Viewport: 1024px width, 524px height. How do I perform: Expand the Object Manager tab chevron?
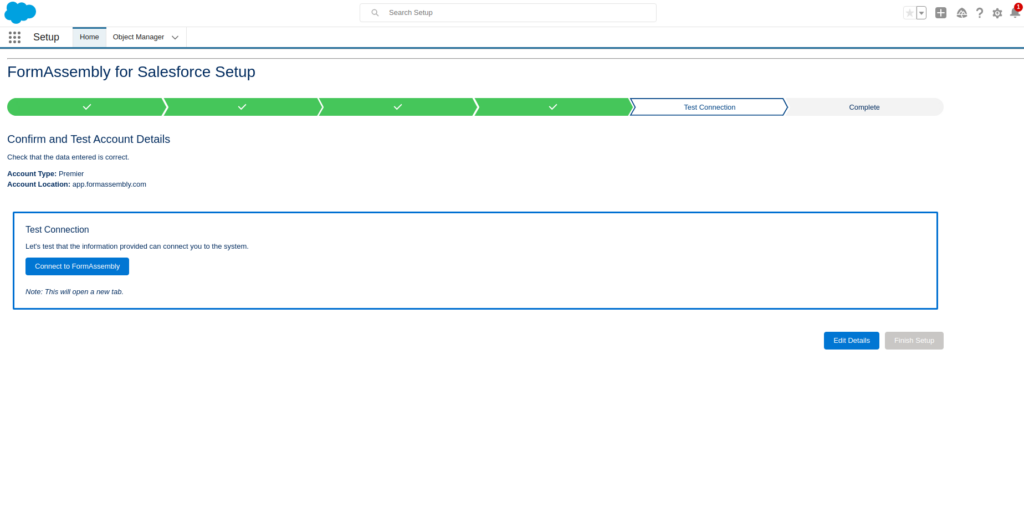[x=175, y=37]
